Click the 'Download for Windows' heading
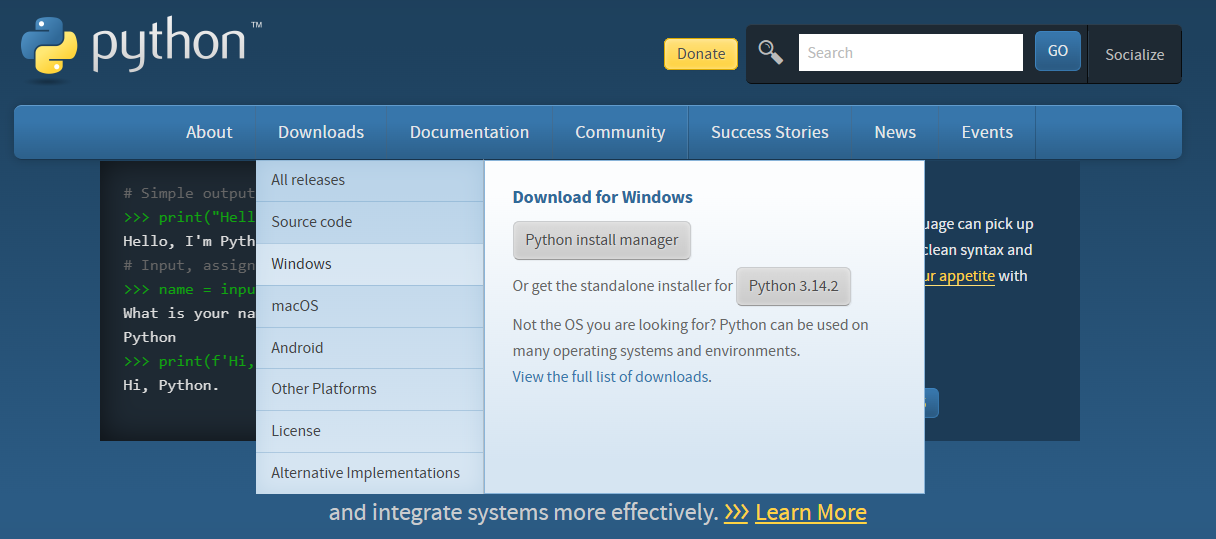This screenshot has width=1216, height=539. [x=603, y=197]
